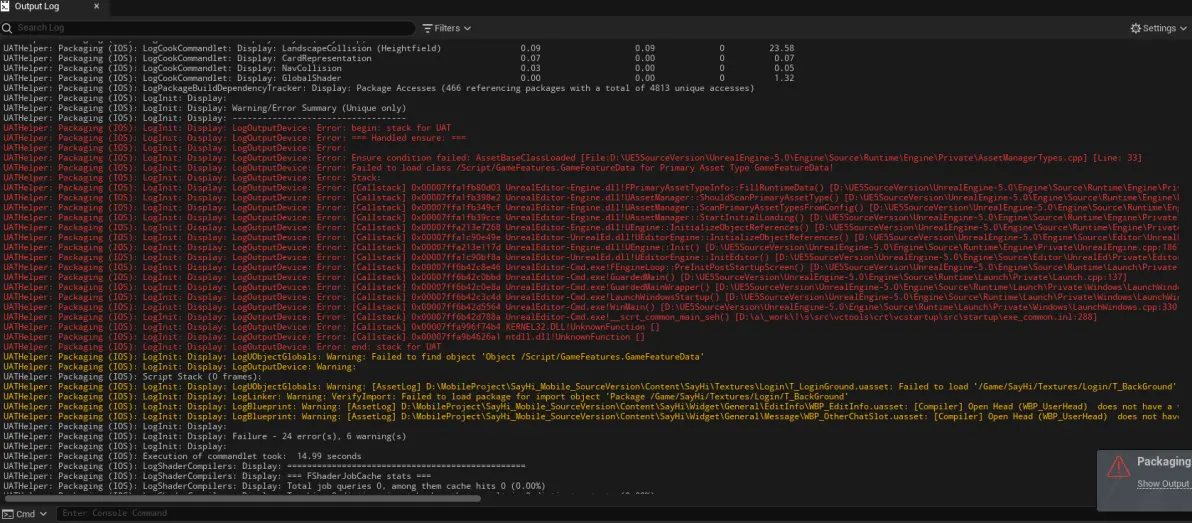1192x523 pixels.
Task: Open the Cmd console type dropdown
Action: 43,513
